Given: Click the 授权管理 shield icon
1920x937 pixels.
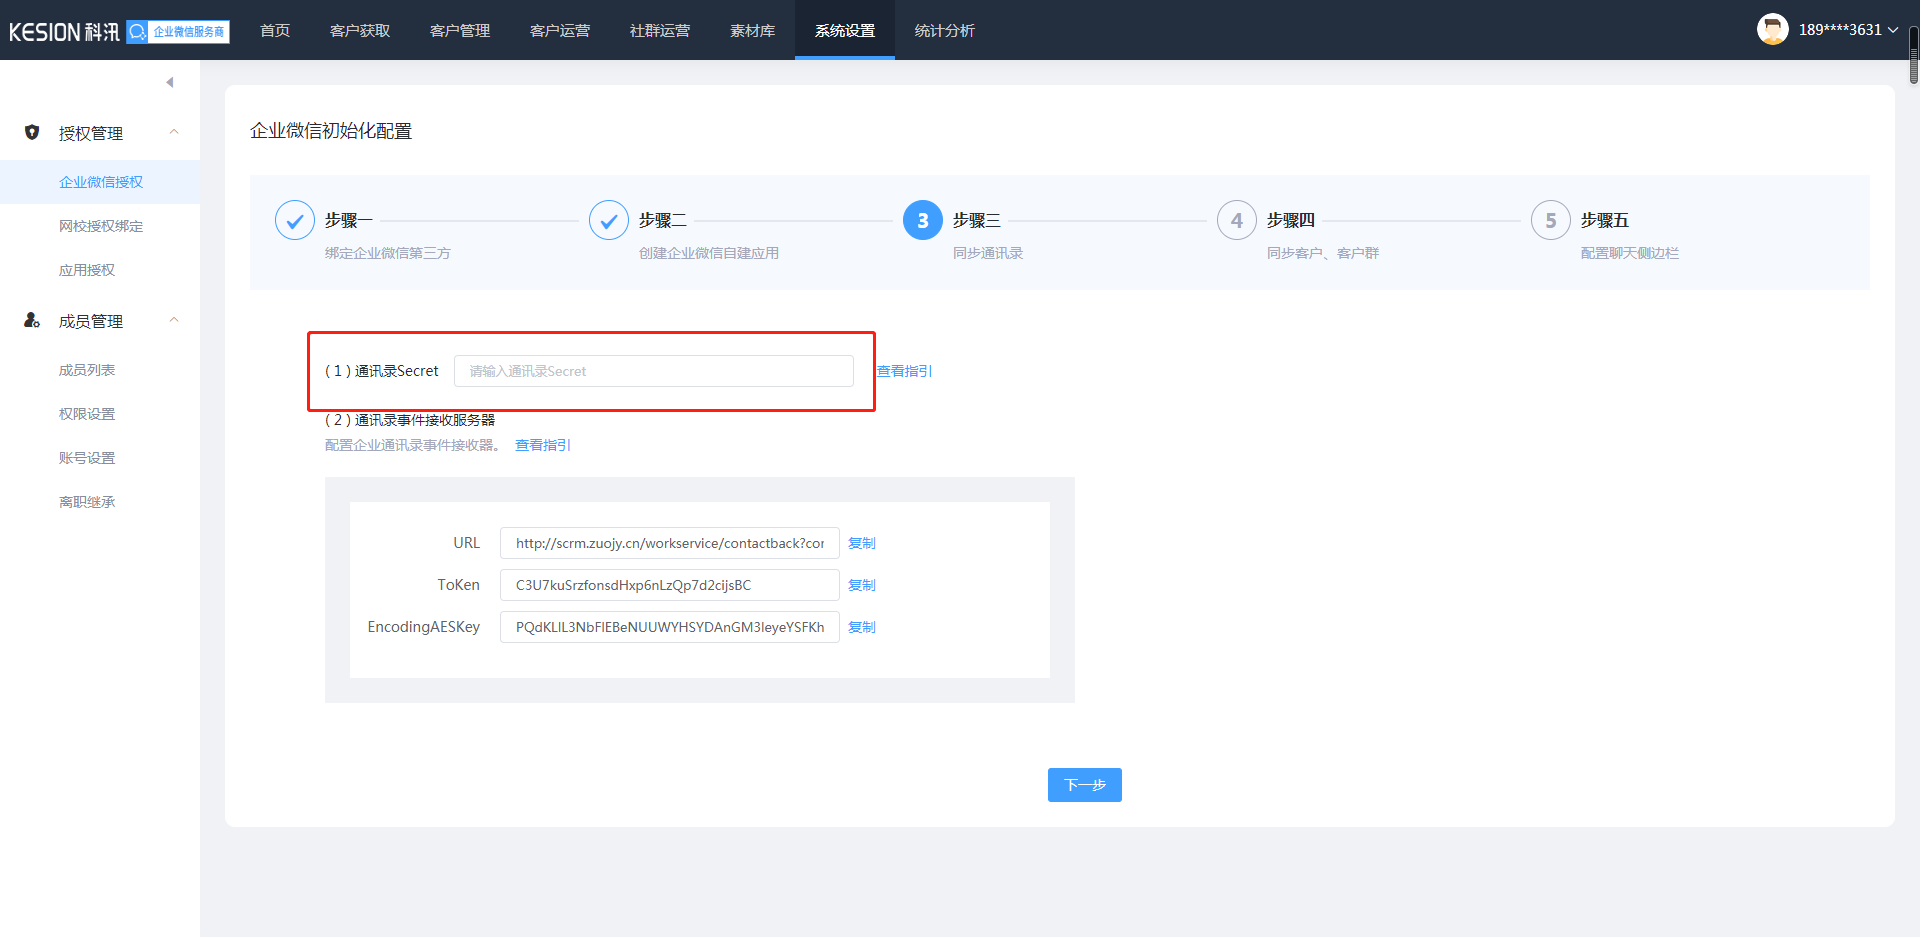Looking at the screenshot, I should click(x=32, y=132).
